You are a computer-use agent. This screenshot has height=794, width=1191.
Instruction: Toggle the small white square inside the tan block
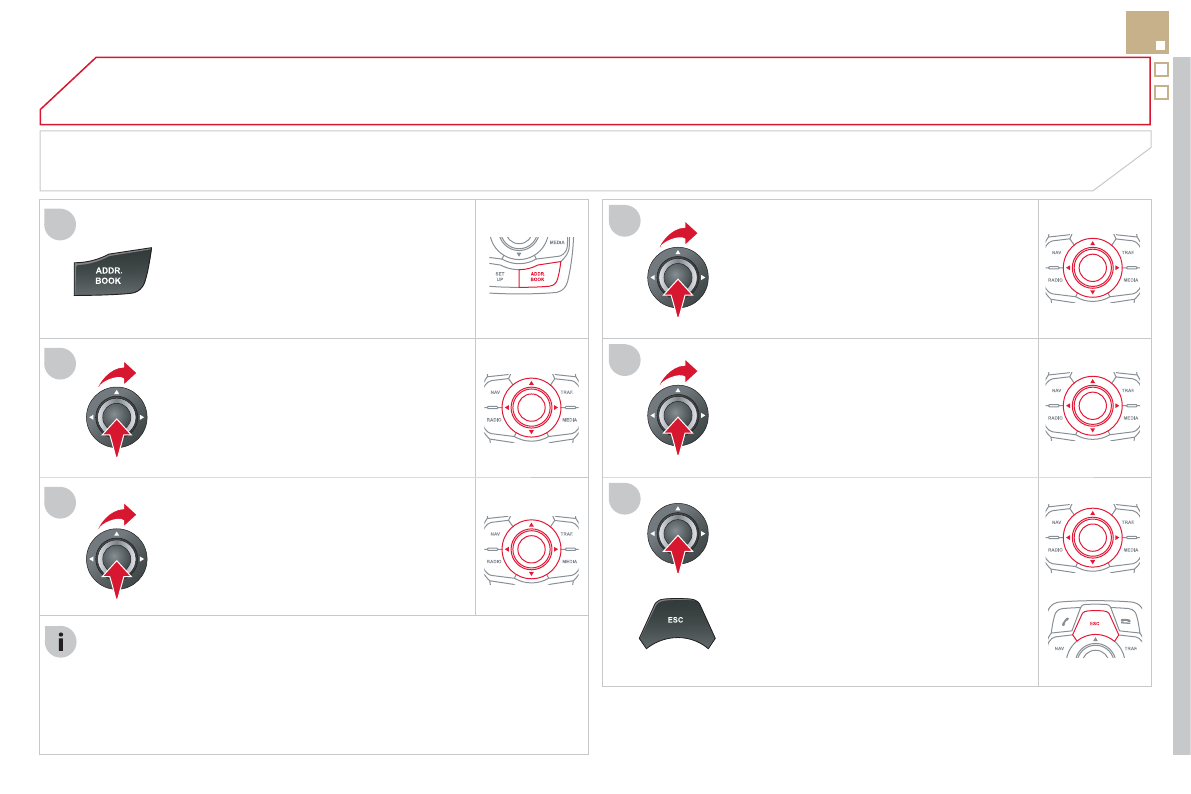(1160, 45)
